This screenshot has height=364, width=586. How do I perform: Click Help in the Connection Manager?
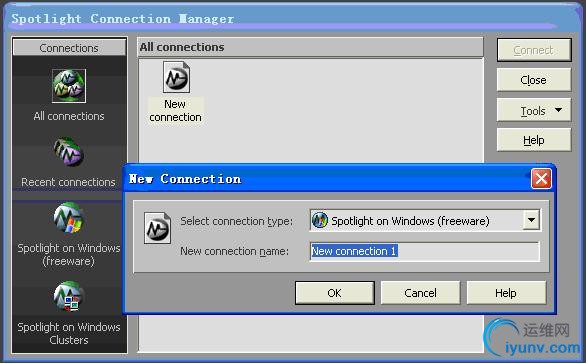click(534, 140)
